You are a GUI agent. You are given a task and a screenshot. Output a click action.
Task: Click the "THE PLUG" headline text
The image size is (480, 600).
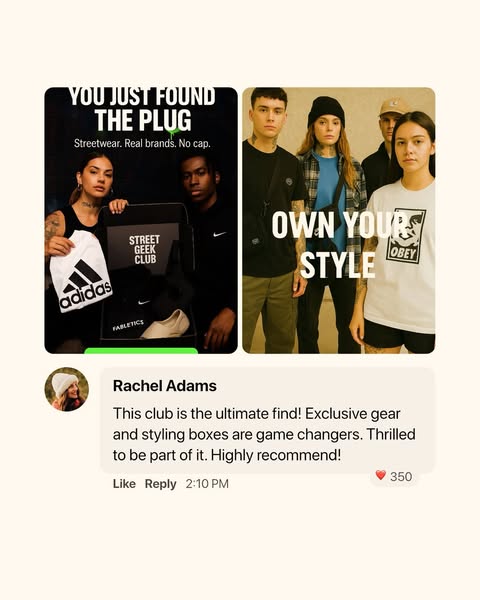143,120
